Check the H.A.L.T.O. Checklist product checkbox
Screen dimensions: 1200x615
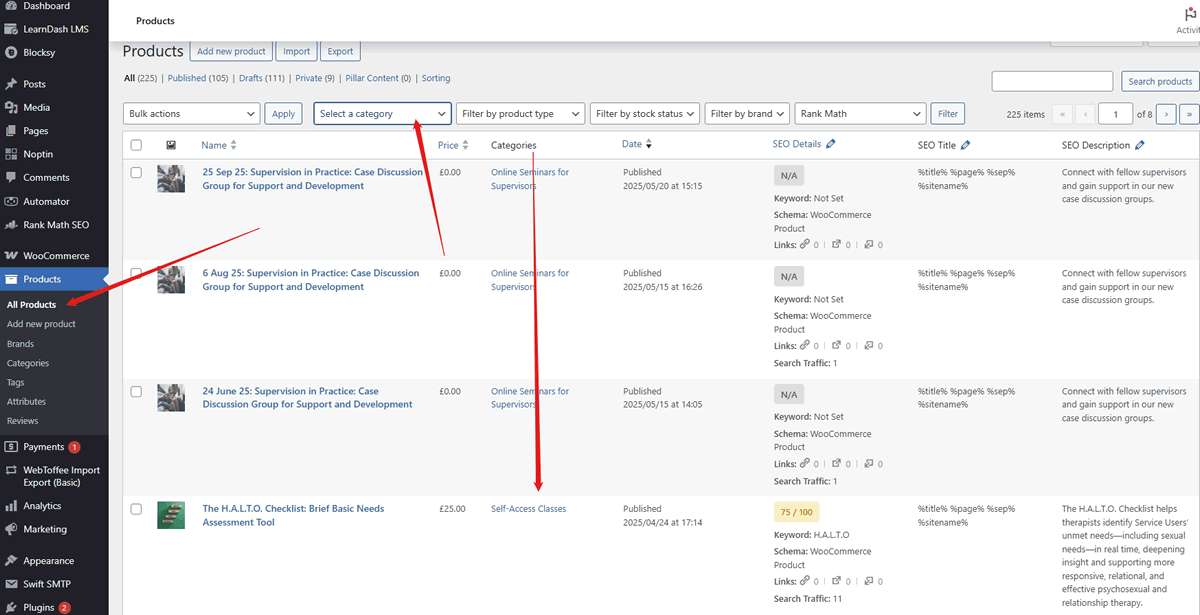136,509
